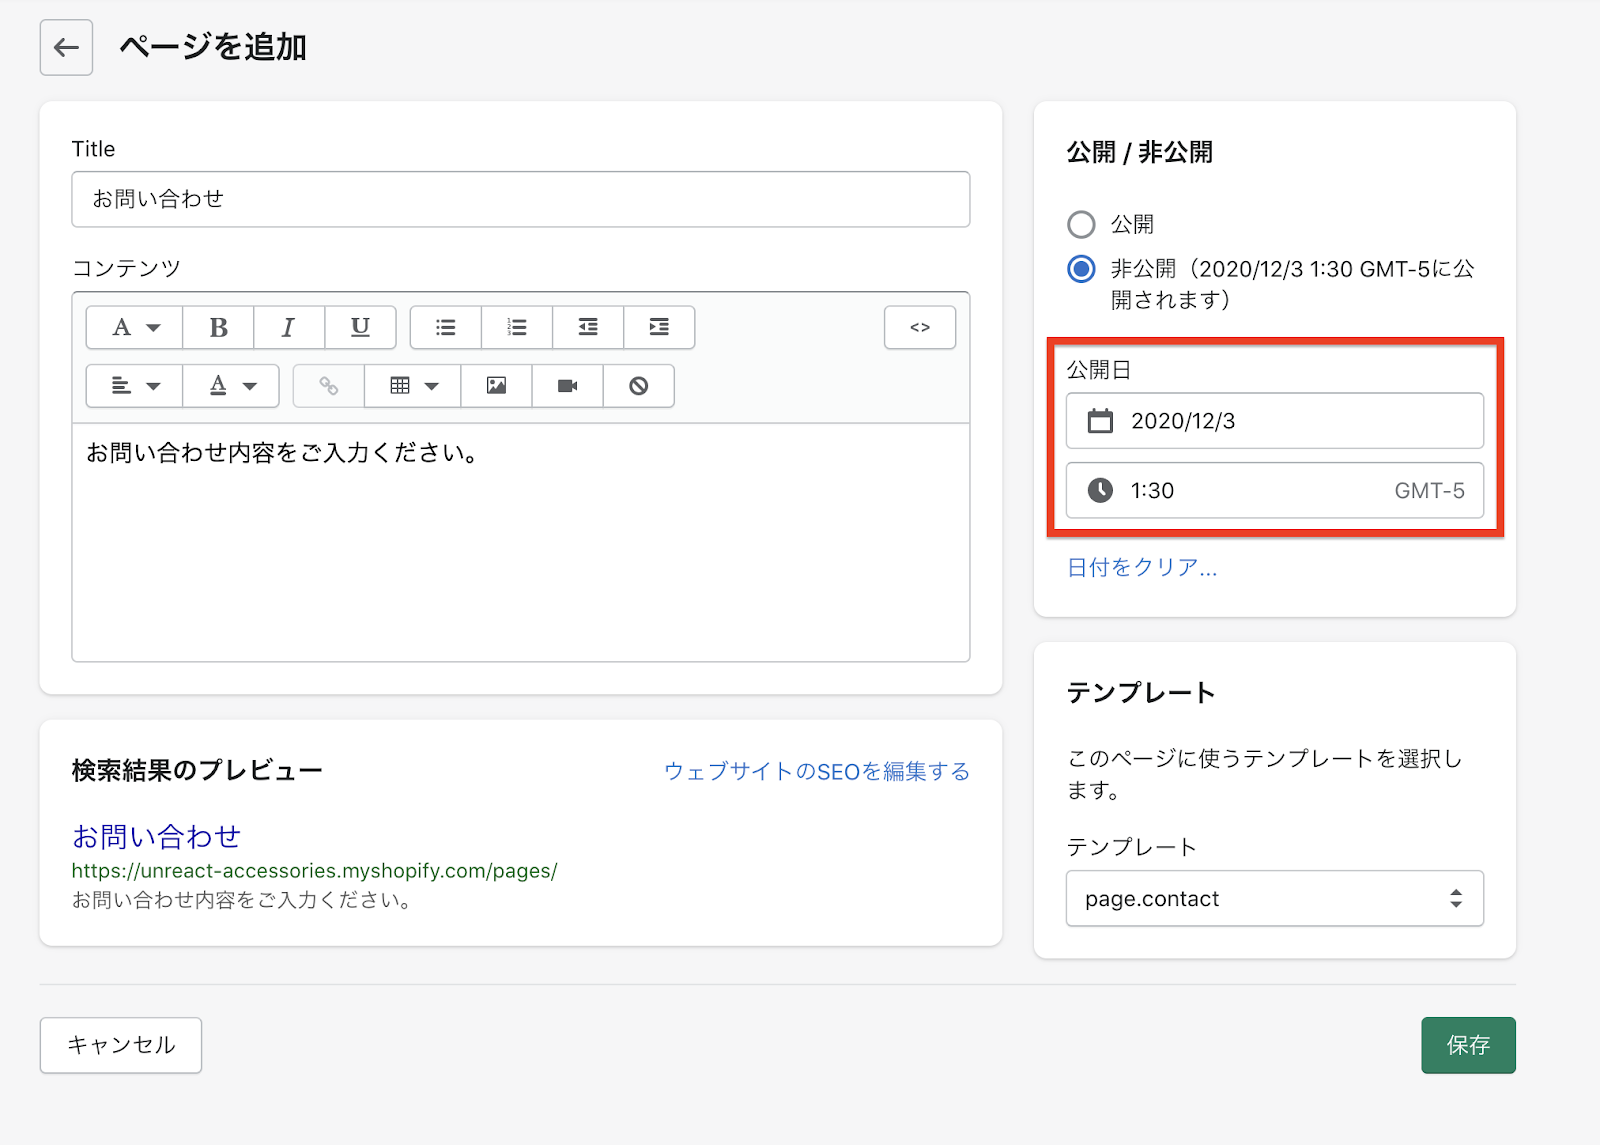Click ウェブサイトのSEOを編集する link
This screenshot has width=1600, height=1145.
816,771
